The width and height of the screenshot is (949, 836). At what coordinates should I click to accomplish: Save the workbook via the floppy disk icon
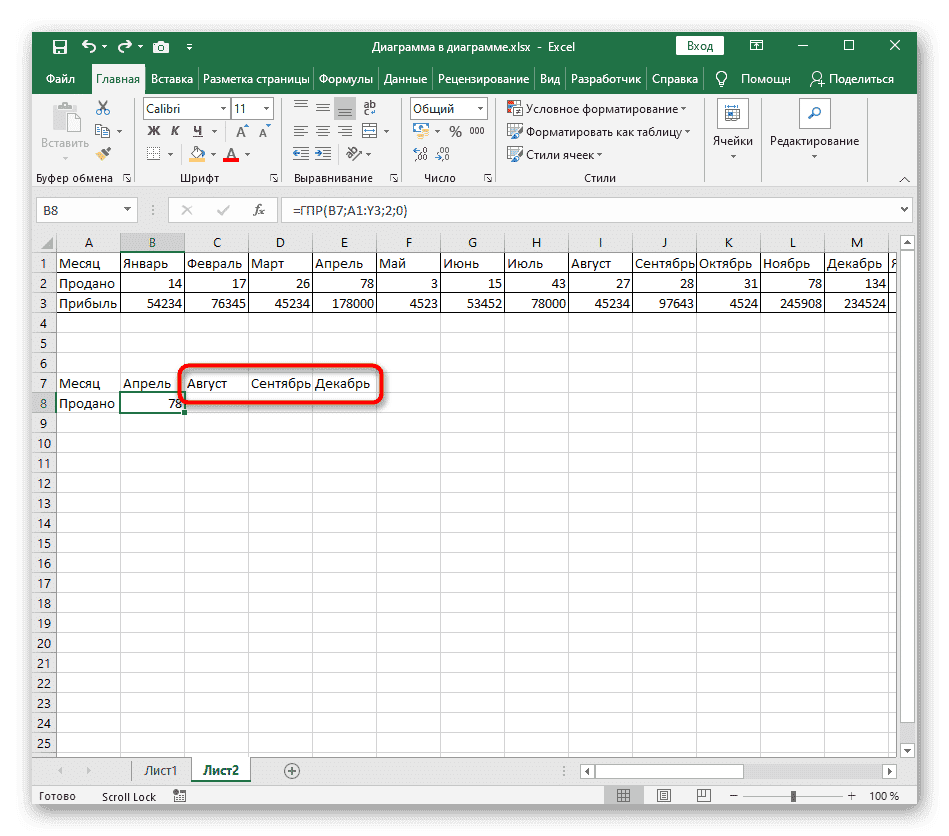[60, 46]
